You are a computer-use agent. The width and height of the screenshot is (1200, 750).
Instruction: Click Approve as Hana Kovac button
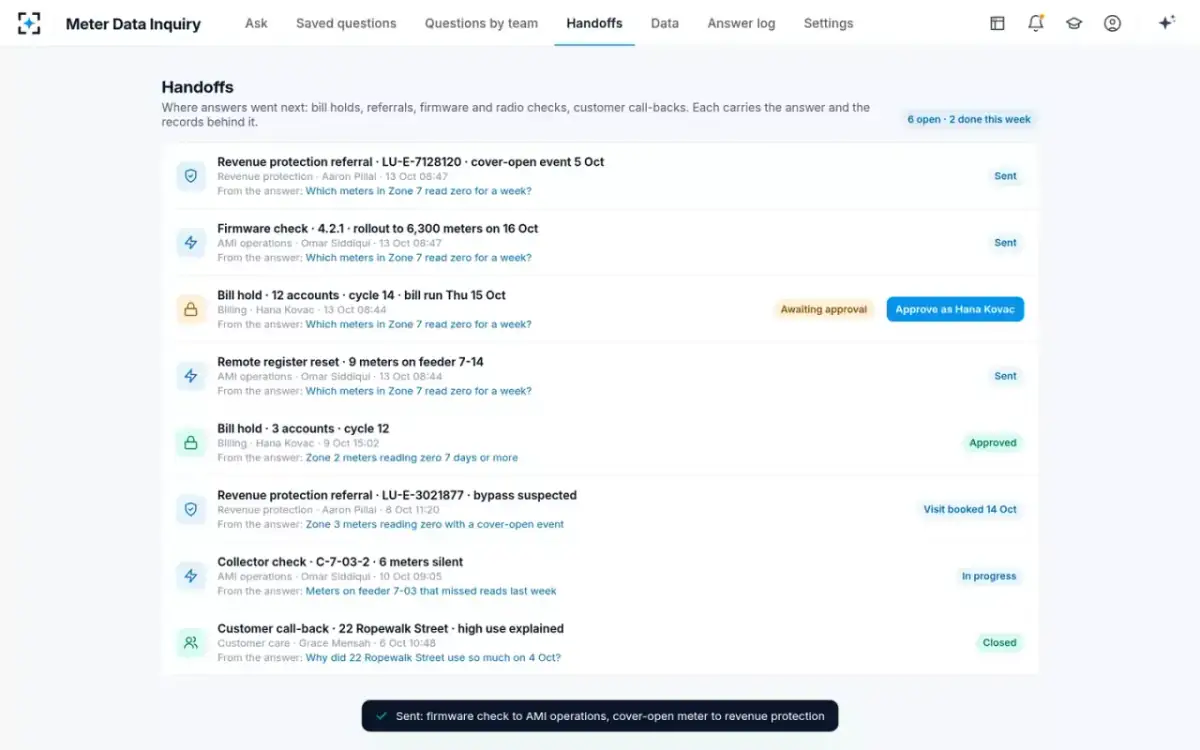click(955, 310)
